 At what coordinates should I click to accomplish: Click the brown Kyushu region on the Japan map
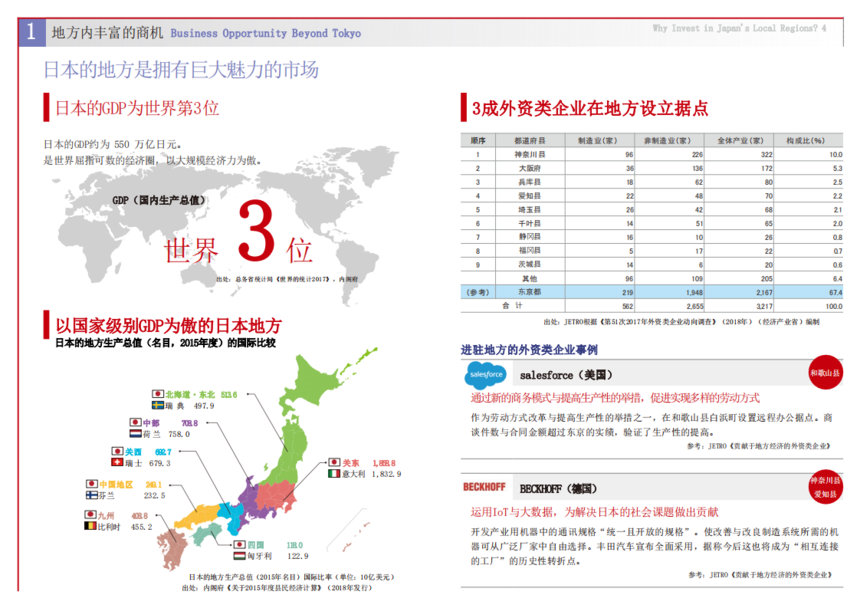(x=172, y=548)
